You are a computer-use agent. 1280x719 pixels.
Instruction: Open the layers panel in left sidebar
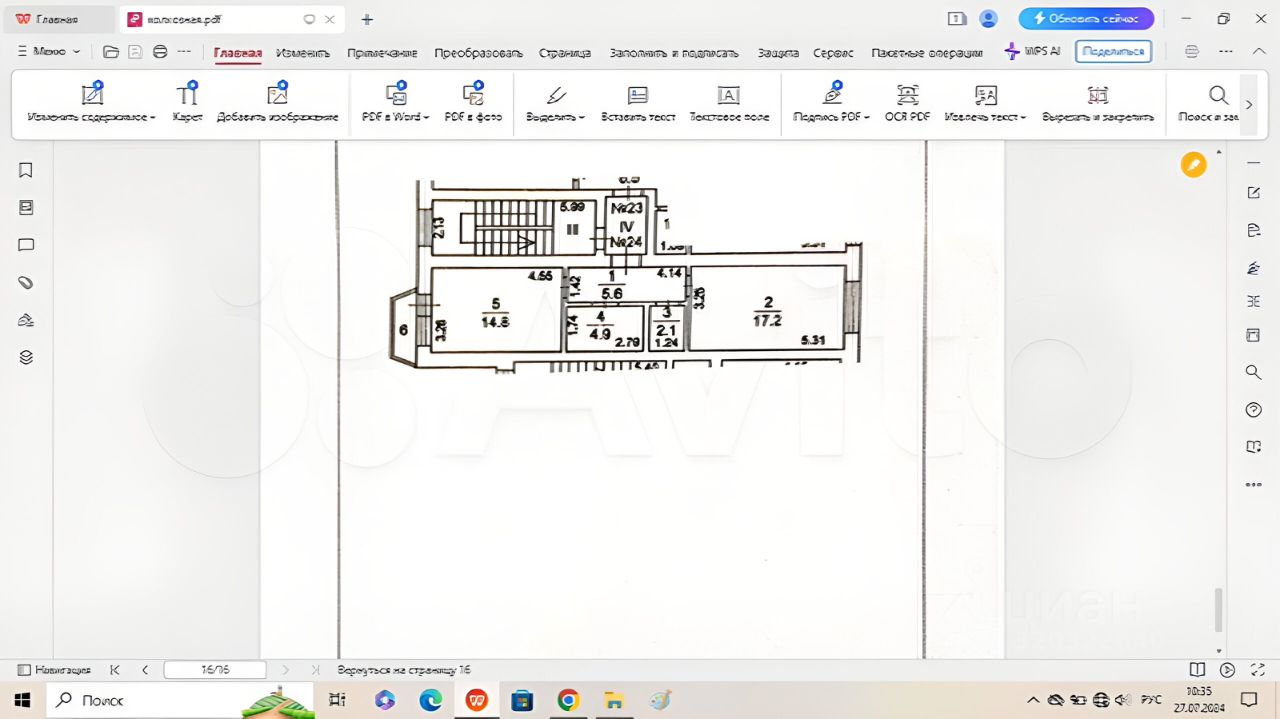point(26,357)
